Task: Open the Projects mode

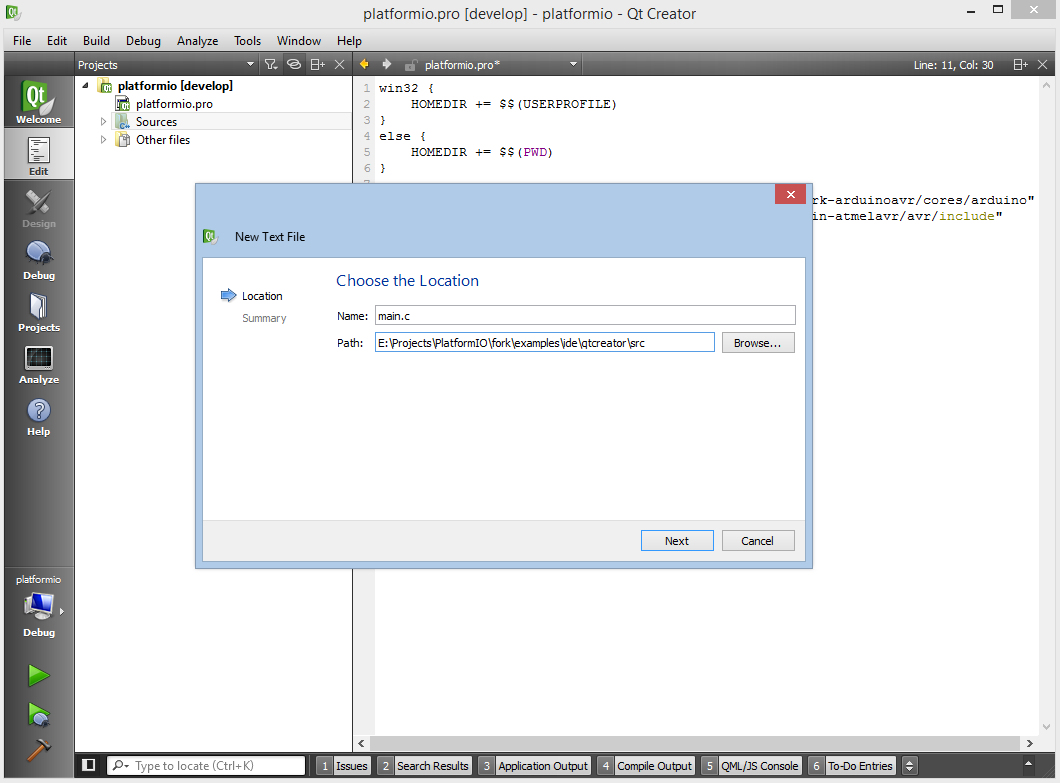Action: click(39, 312)
